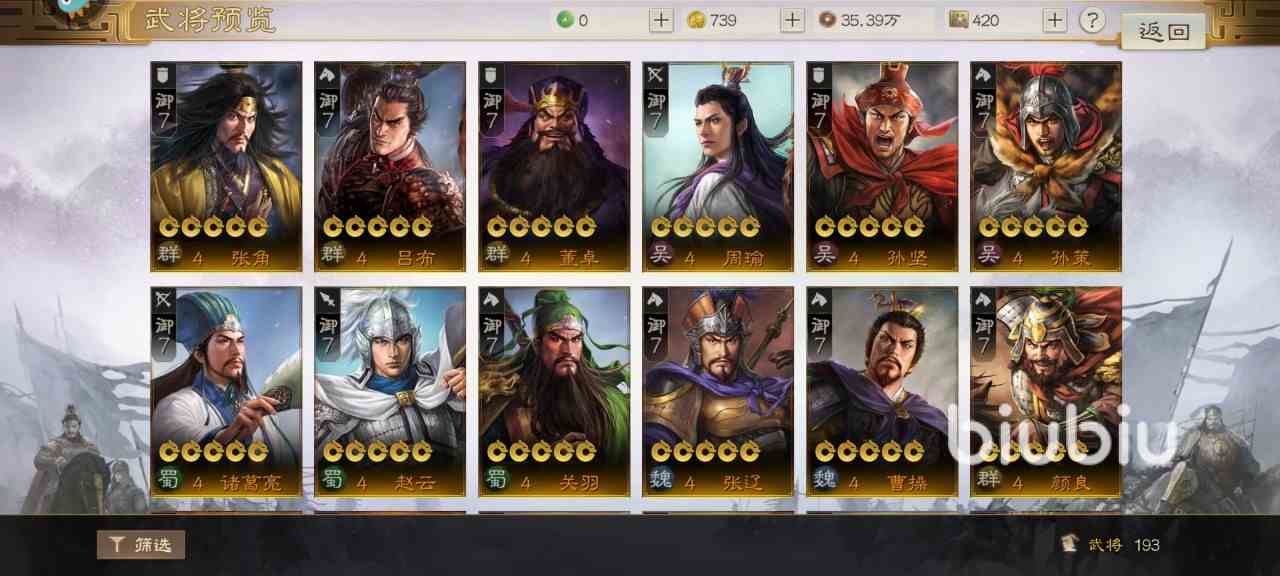Choose the 周瑜 general card
This screenshot has width=1280, height=576.
point(718,167)
